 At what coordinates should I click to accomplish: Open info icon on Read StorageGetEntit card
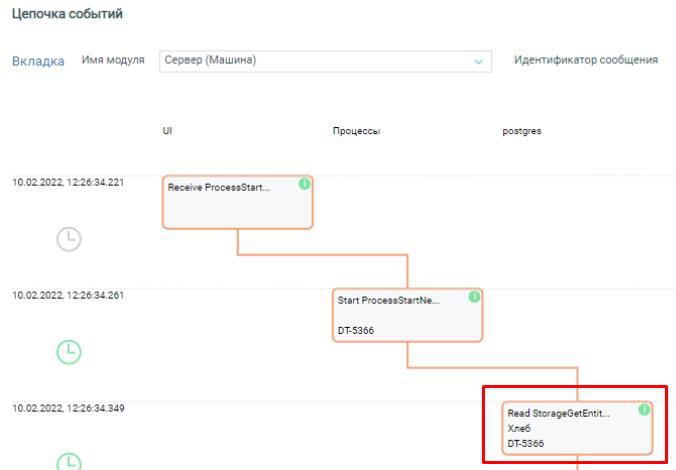(644, 410)
